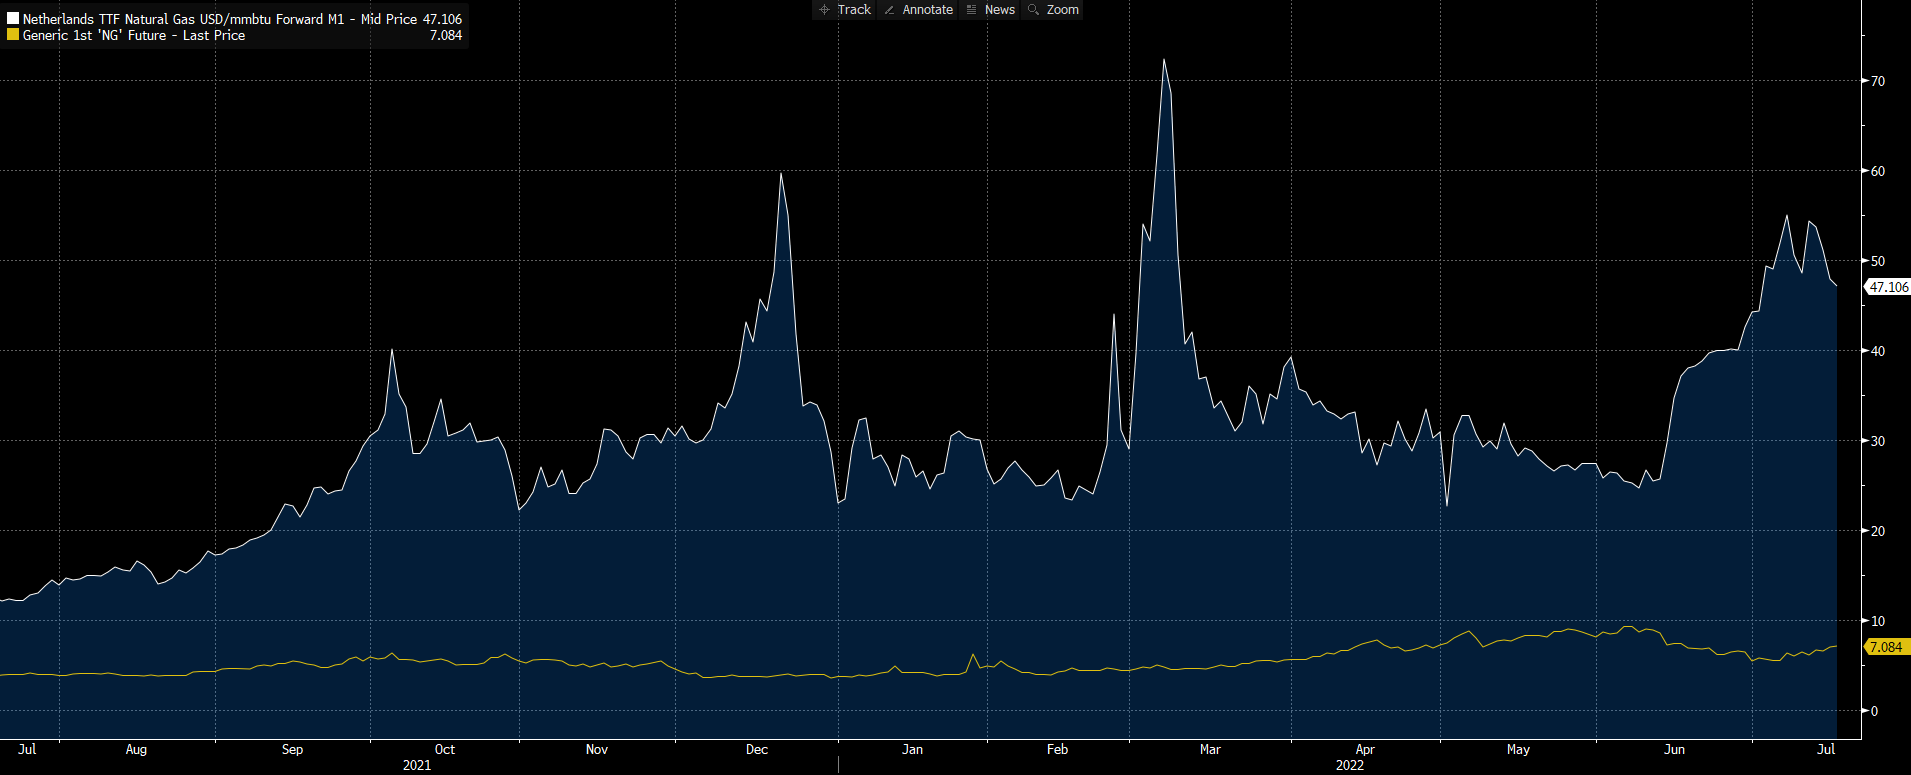Image resolution: width=1911 pixels, height=775 pixels.
Task: Click the white TTF series legend swatch
Action: tap(13, 18)
